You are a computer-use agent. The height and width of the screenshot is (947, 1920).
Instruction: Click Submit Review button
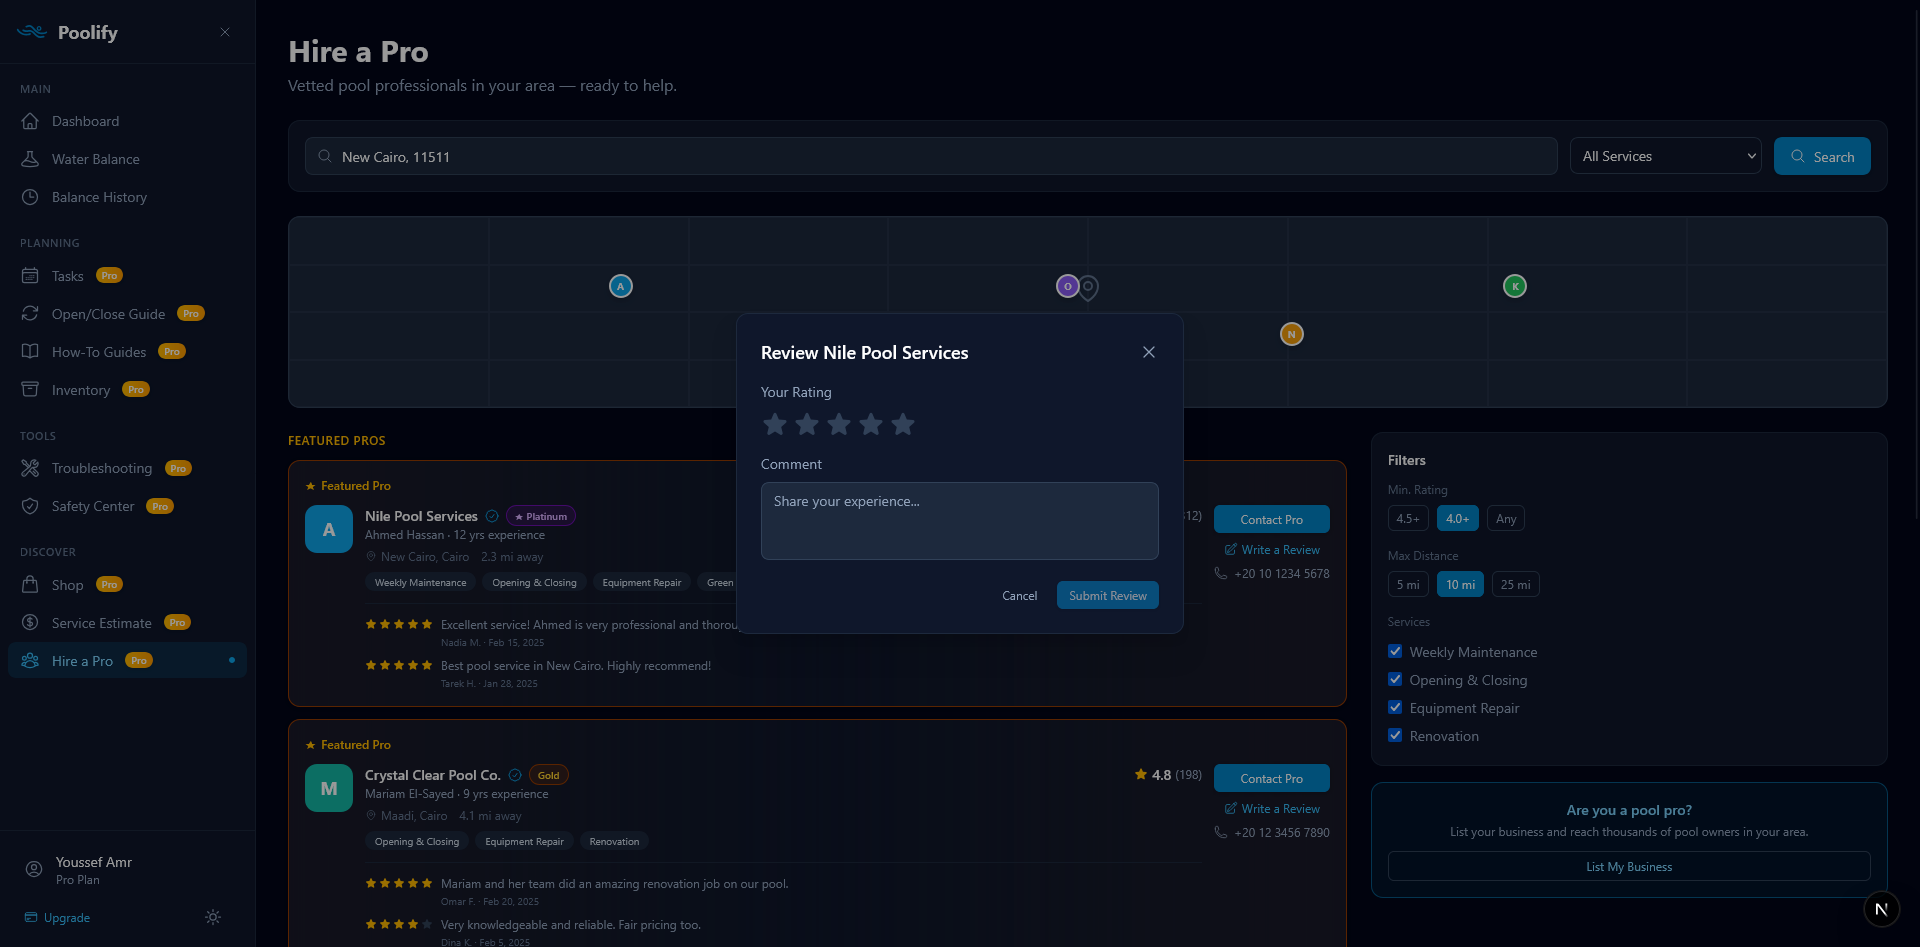click(x=1108, y=595)
